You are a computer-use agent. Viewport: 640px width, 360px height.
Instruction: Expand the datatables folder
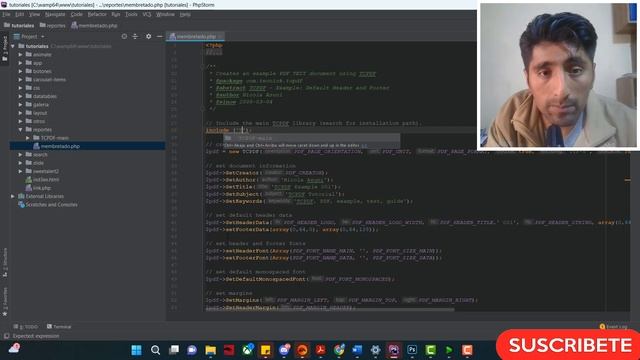20,96
